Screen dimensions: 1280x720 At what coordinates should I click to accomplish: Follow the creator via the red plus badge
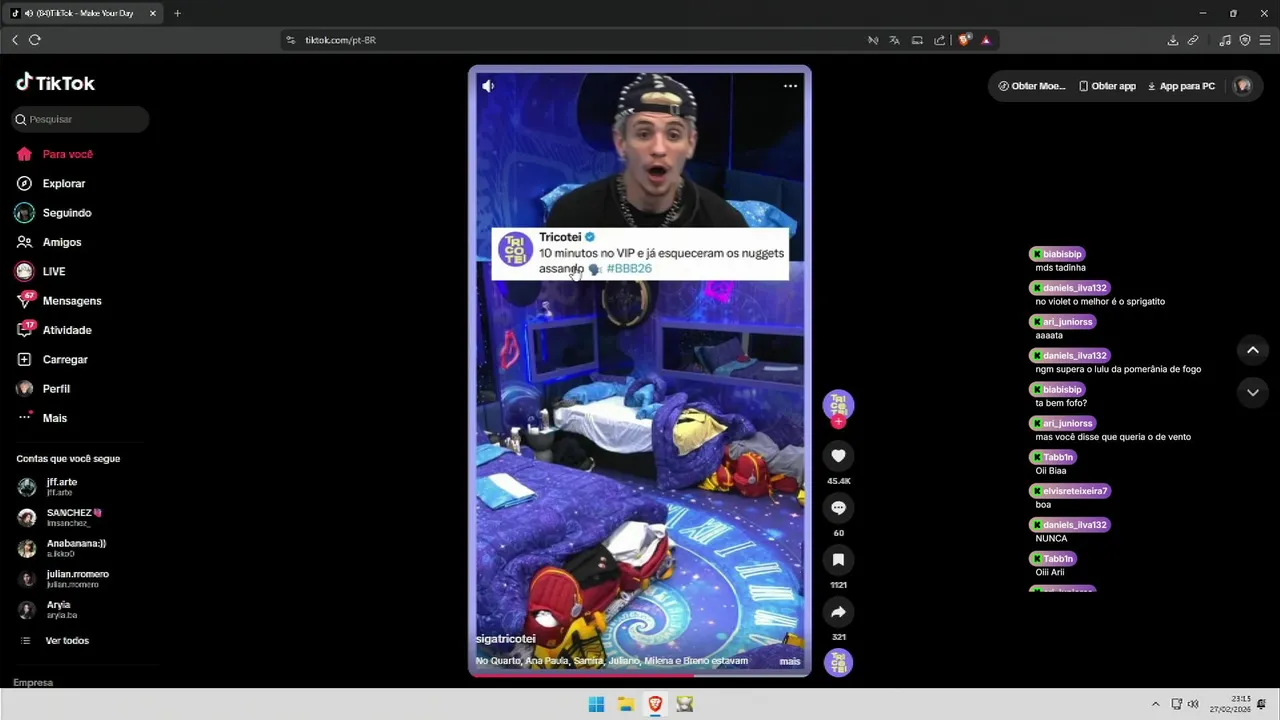tap(838, 422)
